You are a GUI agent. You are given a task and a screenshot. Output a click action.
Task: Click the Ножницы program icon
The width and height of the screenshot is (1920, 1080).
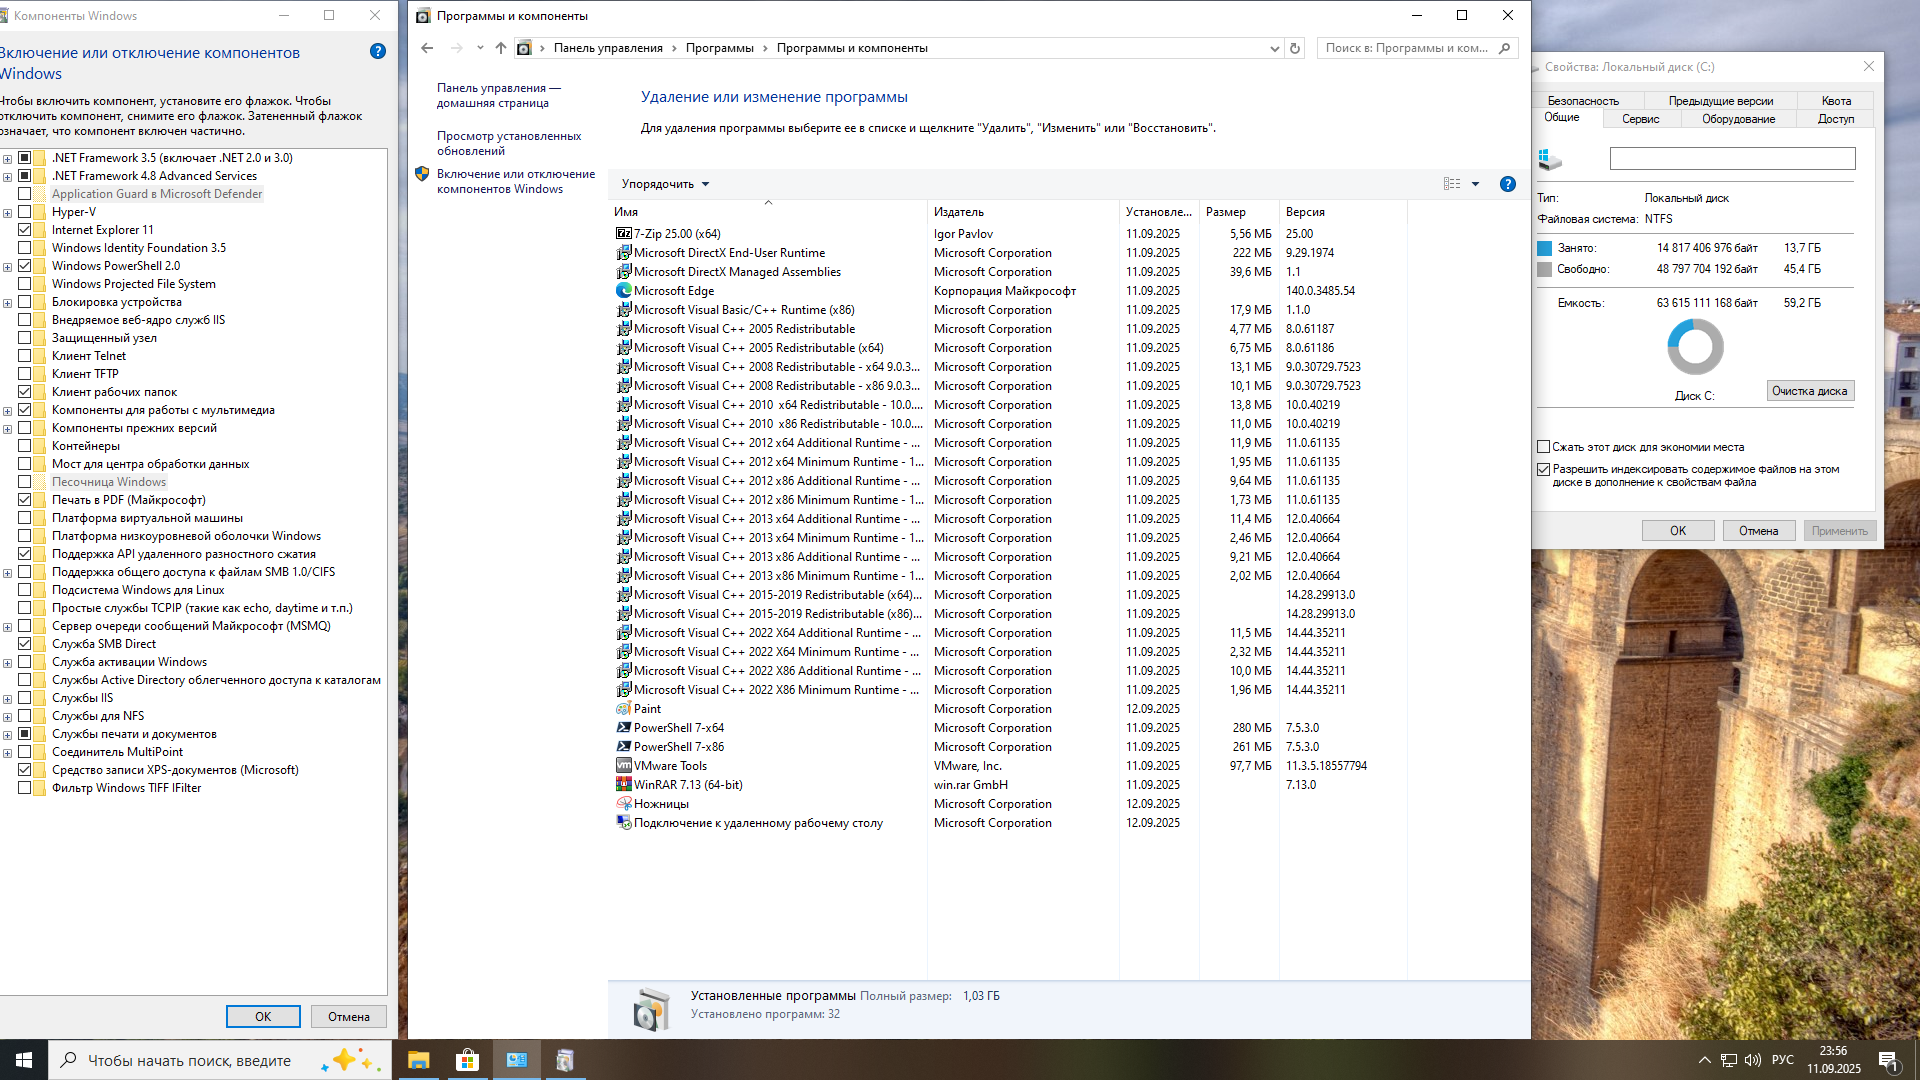click(x=624, y=804)
